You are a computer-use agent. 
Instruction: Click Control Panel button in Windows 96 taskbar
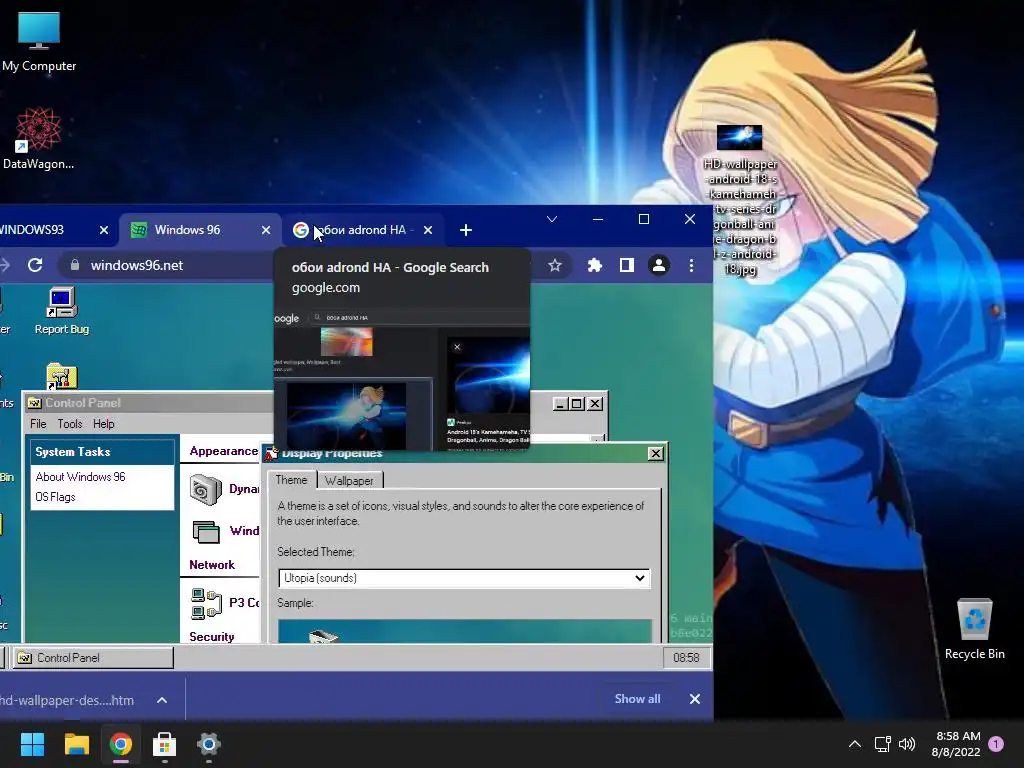point(93,658)
